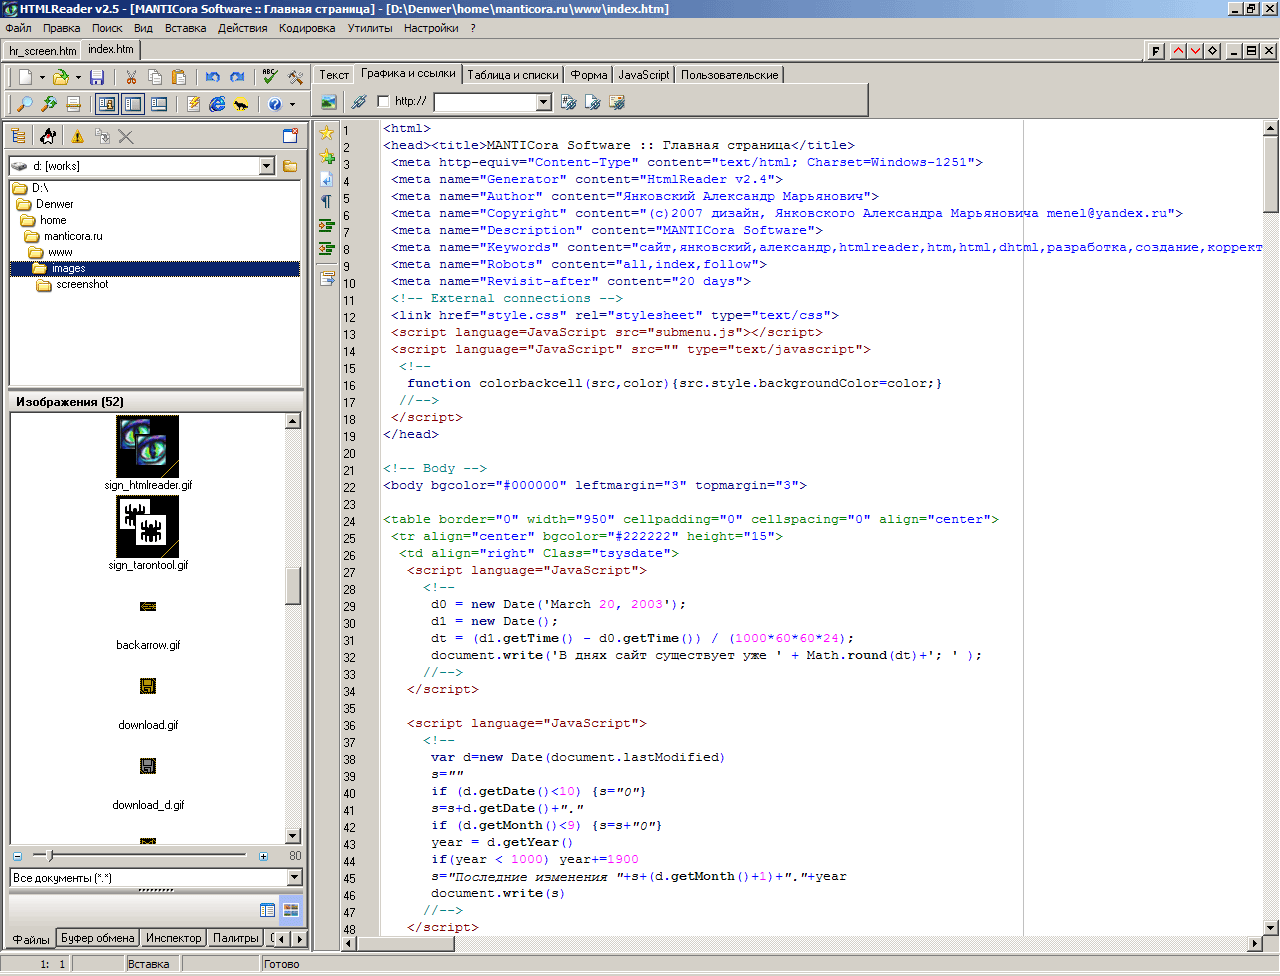The height and width of the screenshot is (976, 1280).
Task: Add a bookmark with the star-plus icon
Action: point(327,157)
